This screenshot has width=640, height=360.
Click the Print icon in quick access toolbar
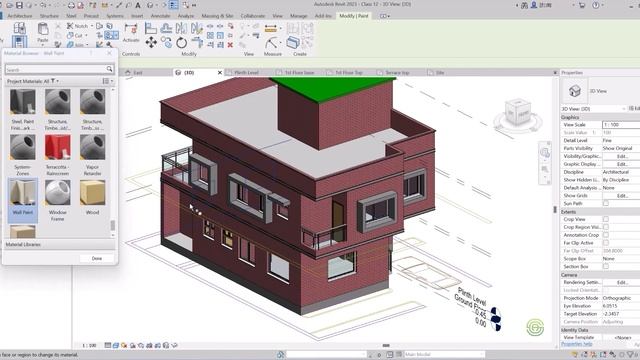[x=71, y=5]
